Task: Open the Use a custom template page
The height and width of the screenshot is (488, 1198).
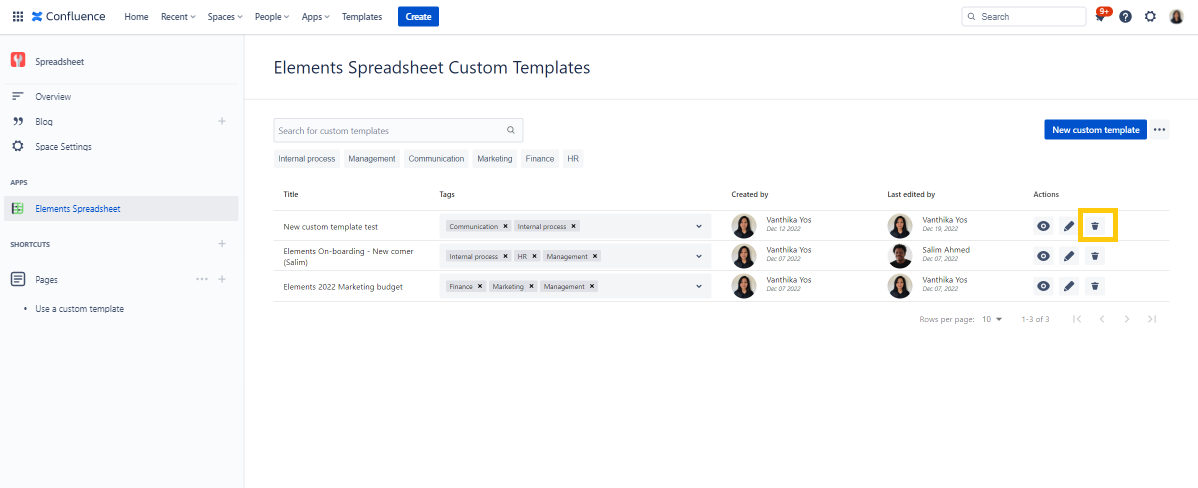Action: [x=79, y=309]
